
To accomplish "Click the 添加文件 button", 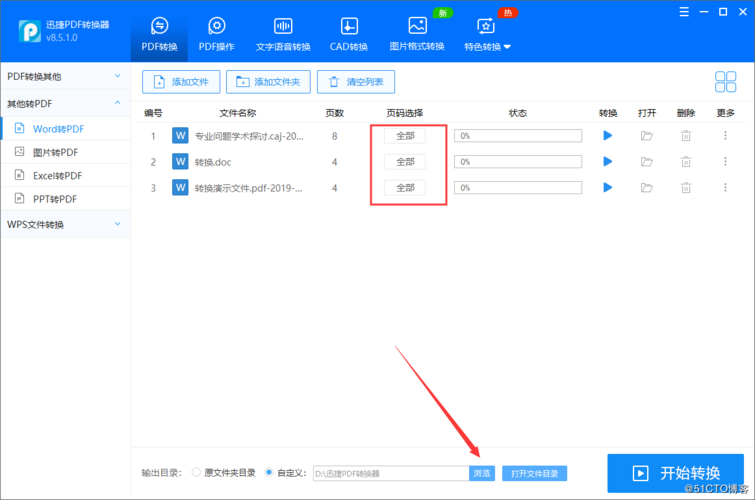I will 181,82.
